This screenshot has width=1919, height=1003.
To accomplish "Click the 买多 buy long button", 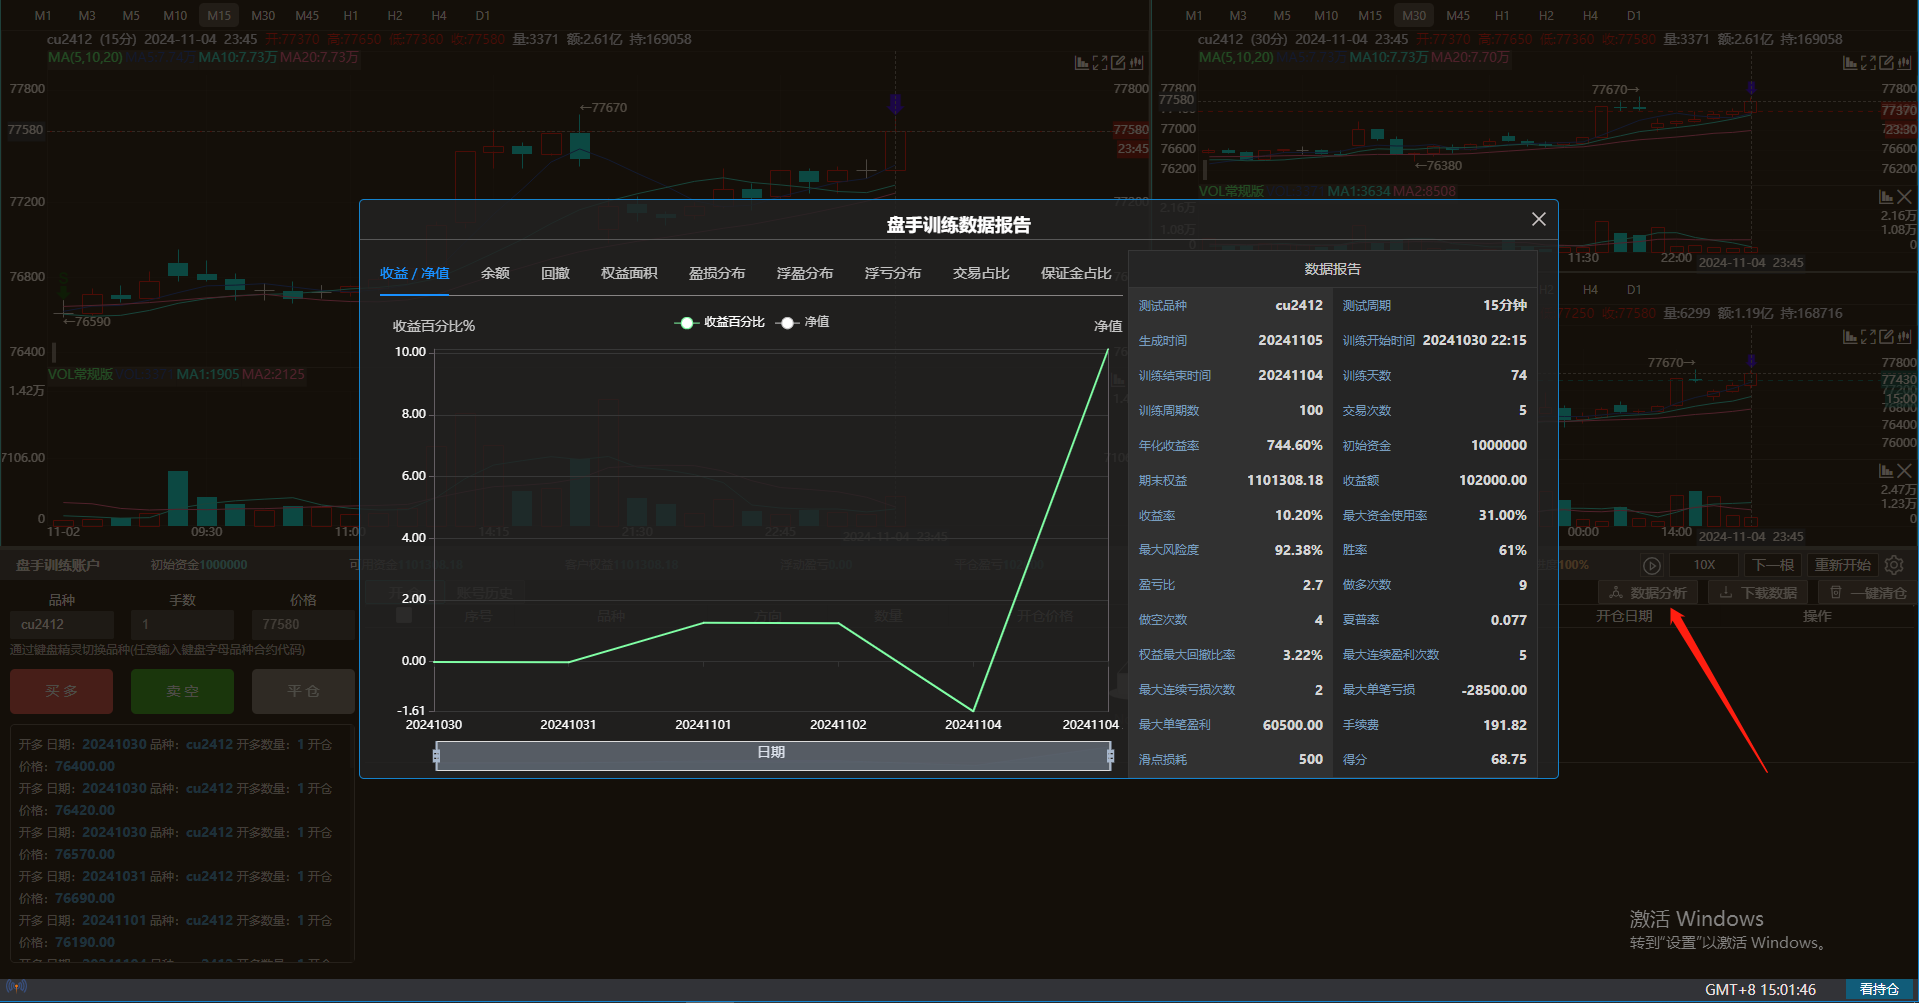I will pyautogui.click(x=61, y=691).
